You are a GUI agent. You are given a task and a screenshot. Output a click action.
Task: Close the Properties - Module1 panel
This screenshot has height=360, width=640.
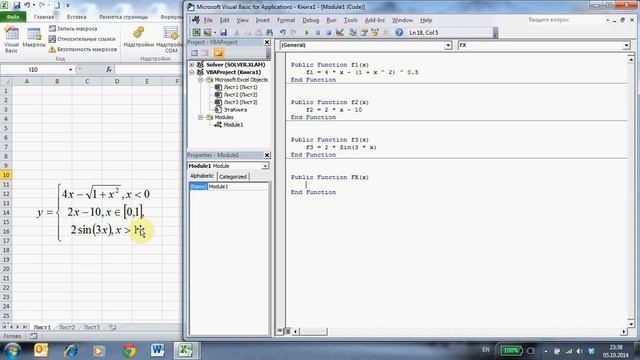(267, 155)
